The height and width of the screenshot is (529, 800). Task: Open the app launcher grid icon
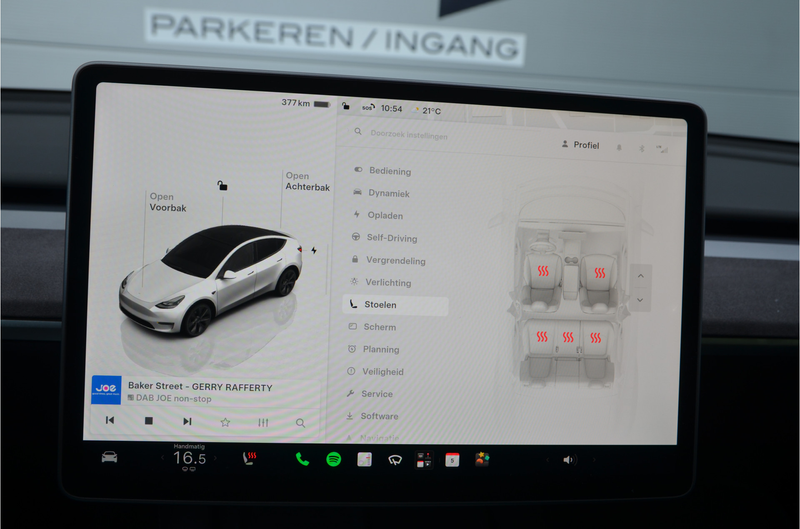coord(424,460)
